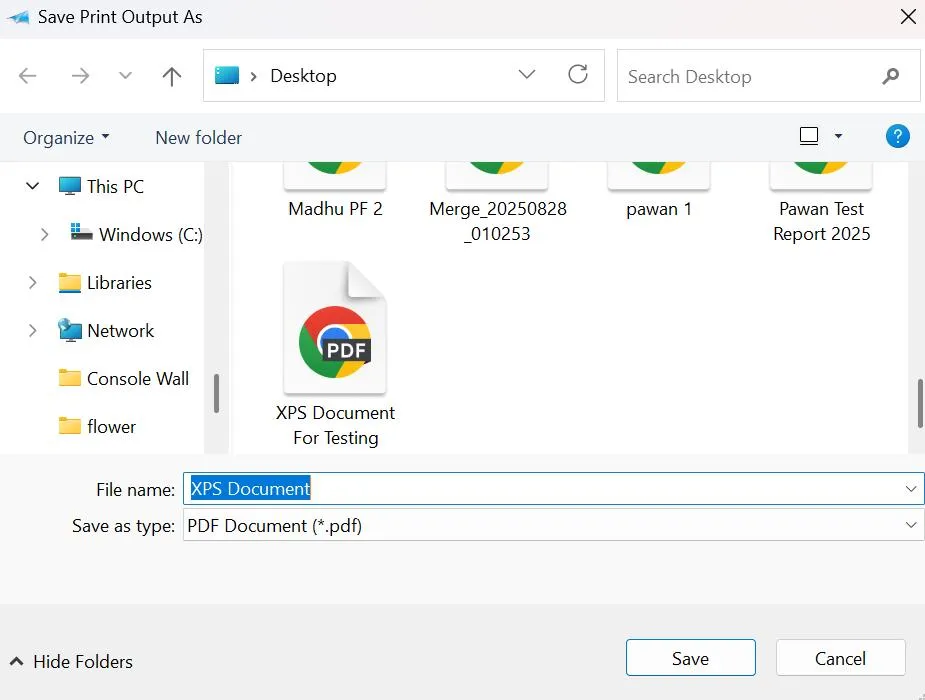Click the search magnifier icon
The height and width of the screenshot is (700, 925).
[891, 76]
